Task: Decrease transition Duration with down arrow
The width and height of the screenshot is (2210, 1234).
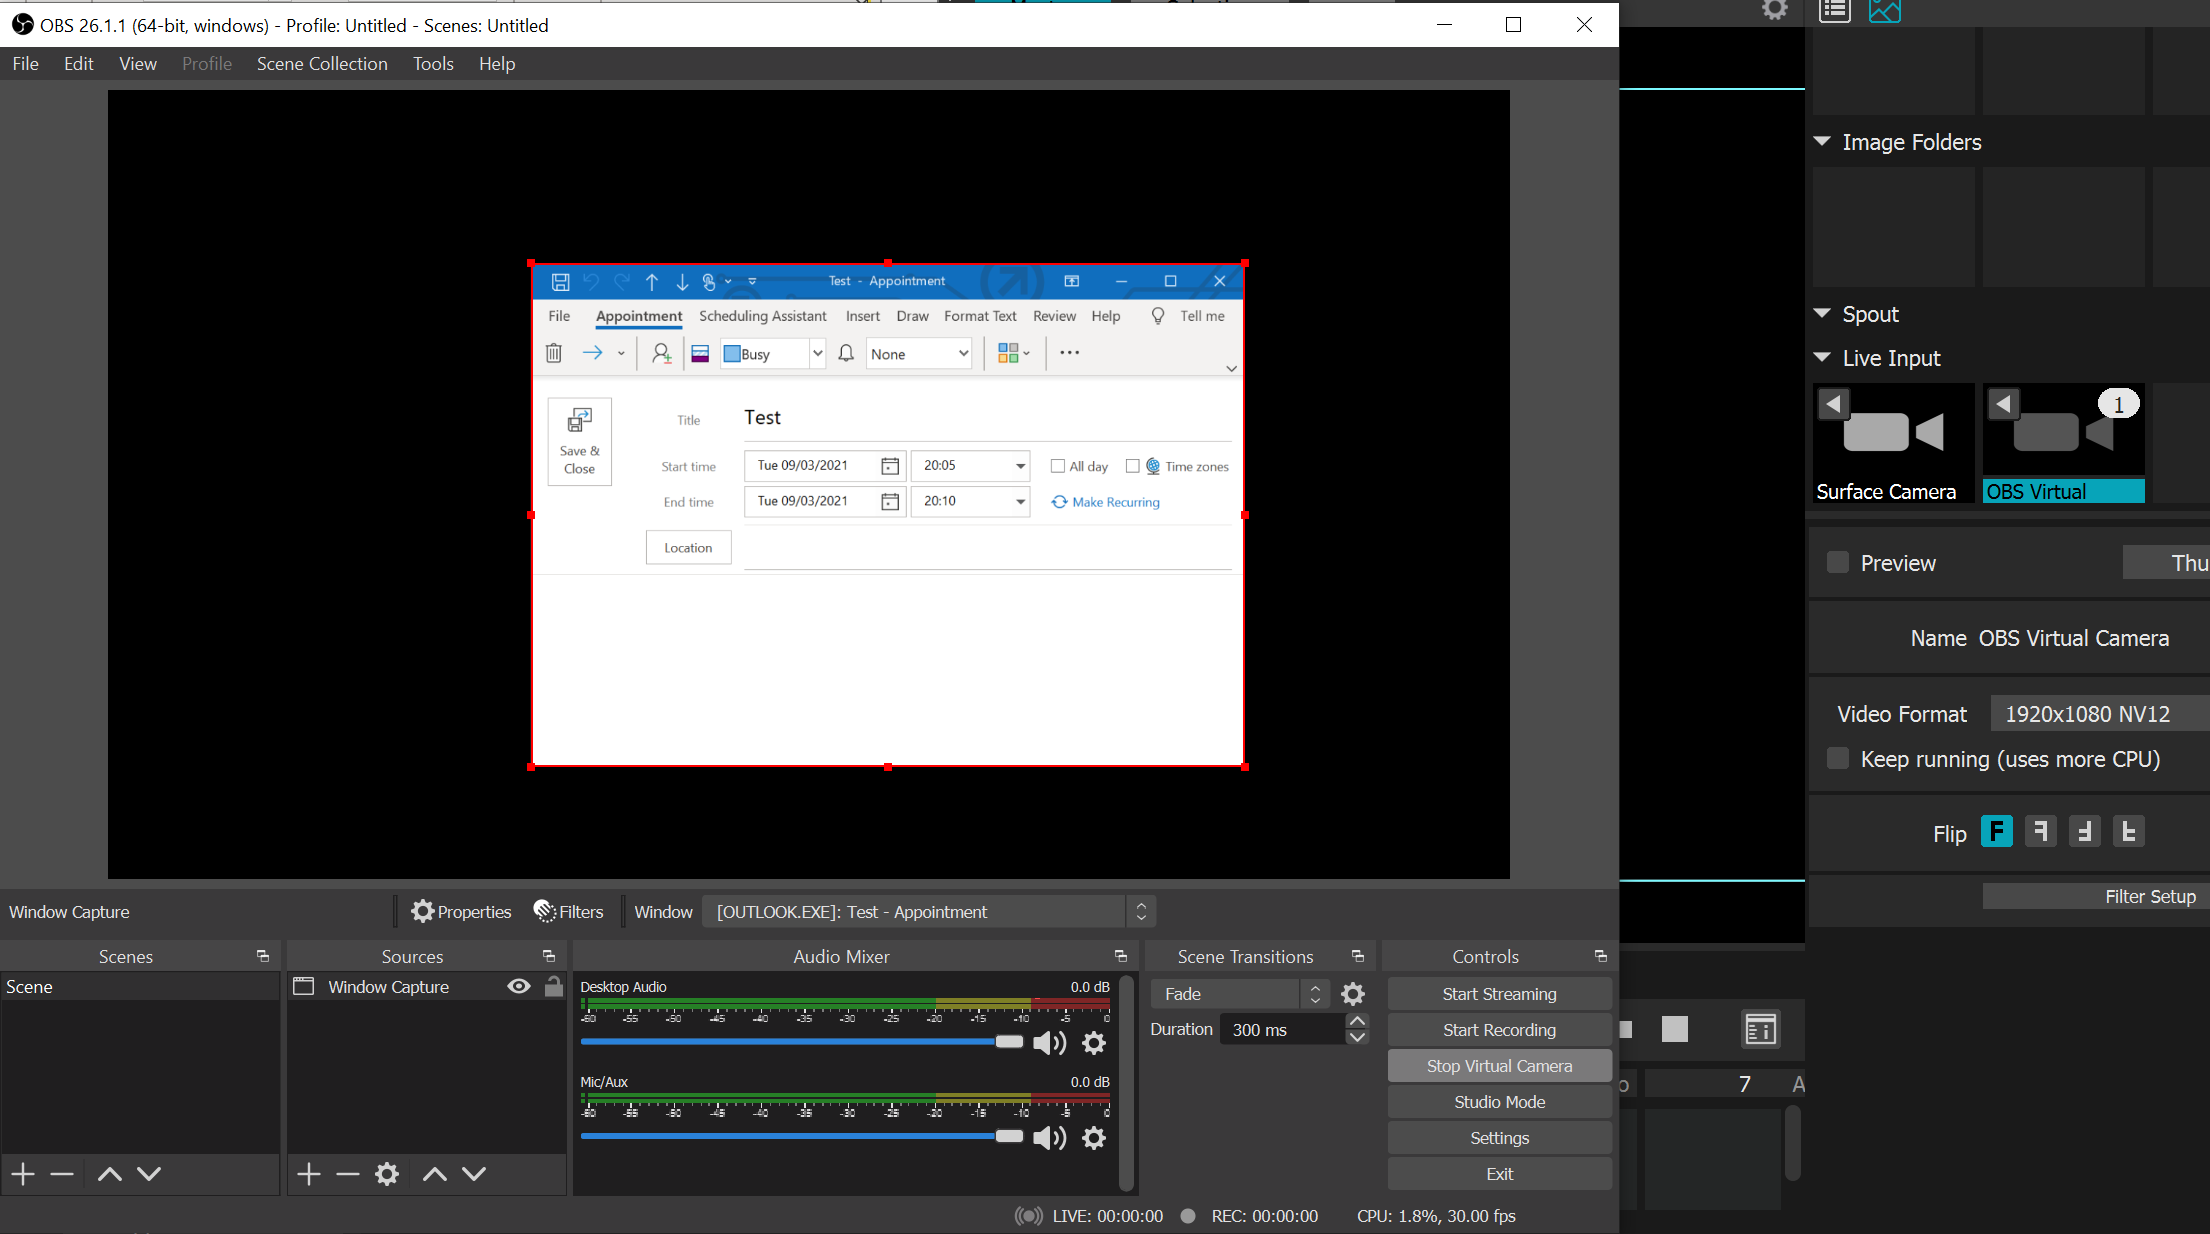Action: point(1357,1037)
